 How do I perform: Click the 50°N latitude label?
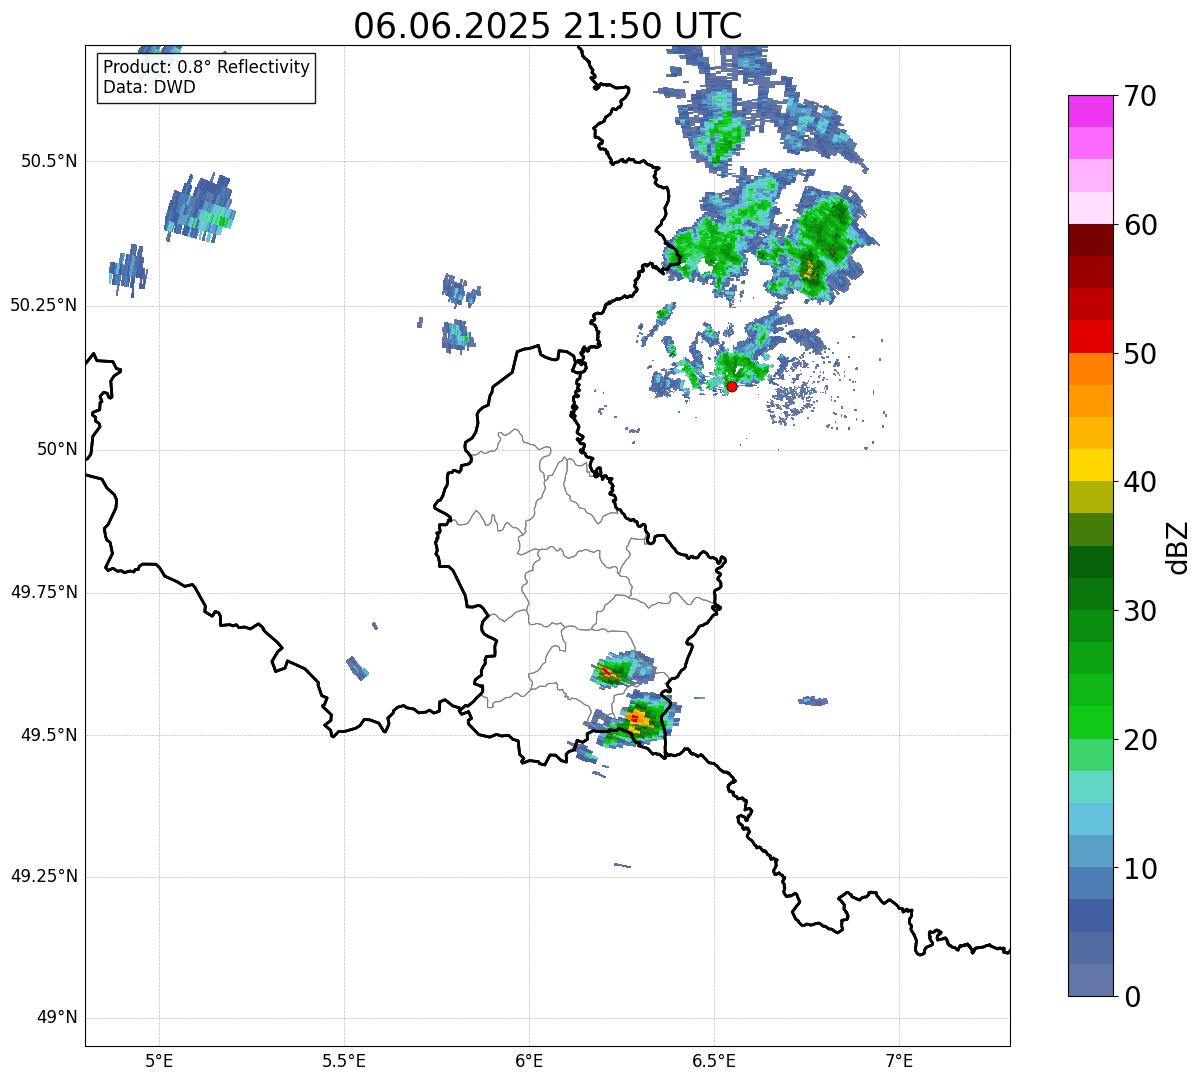[x=57, y=449]
